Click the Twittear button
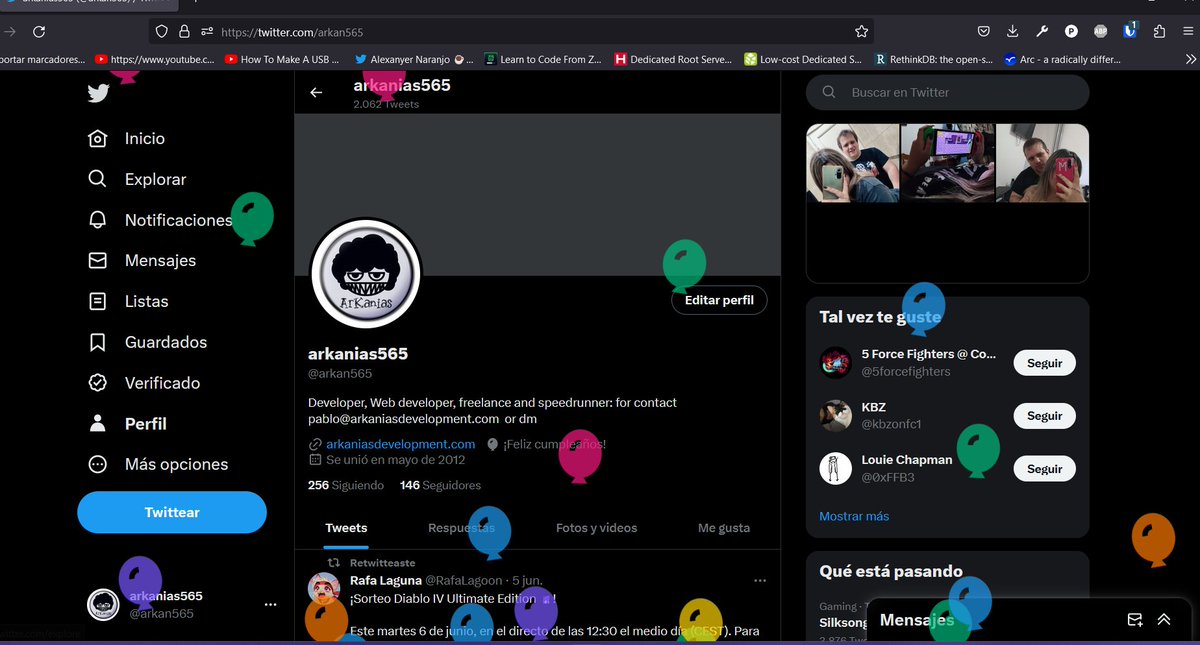Viewport: 1200px width, 645px height. 172,512
